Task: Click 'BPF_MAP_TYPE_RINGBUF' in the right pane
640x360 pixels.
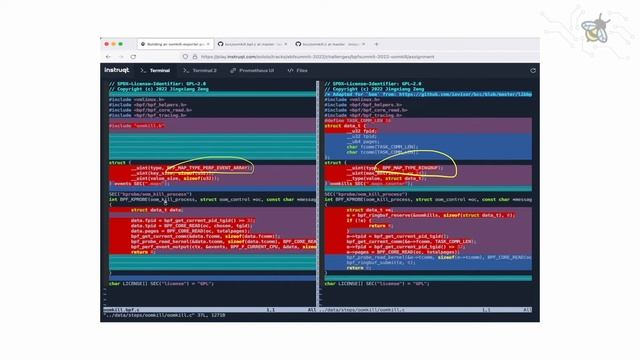Action: pyautogui.click(x=411, y=168)
